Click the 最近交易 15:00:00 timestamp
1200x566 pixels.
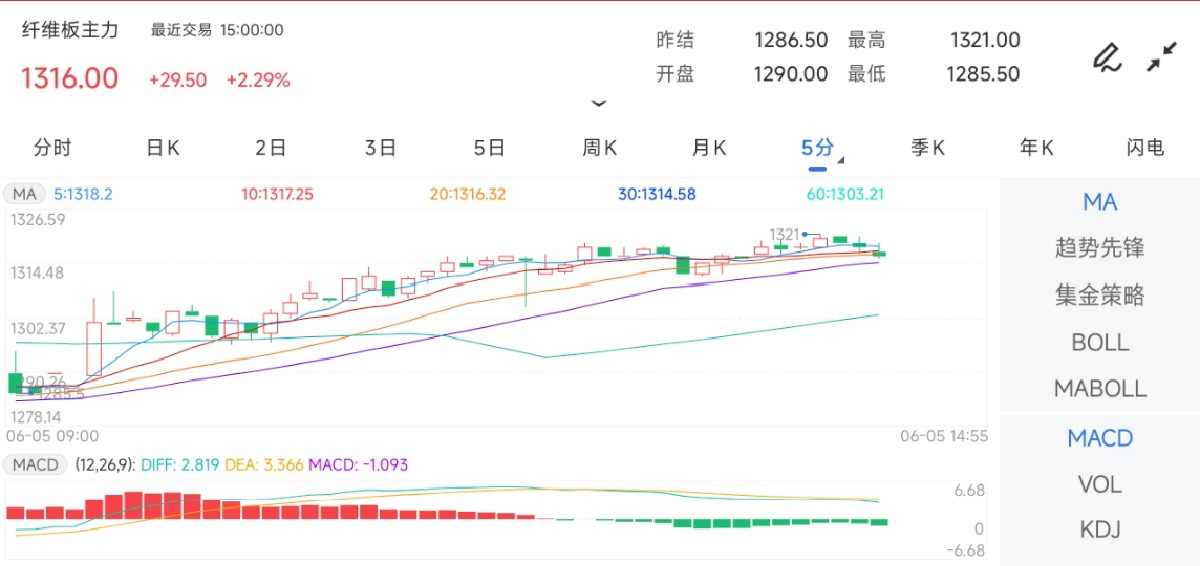tap(217, 30)
